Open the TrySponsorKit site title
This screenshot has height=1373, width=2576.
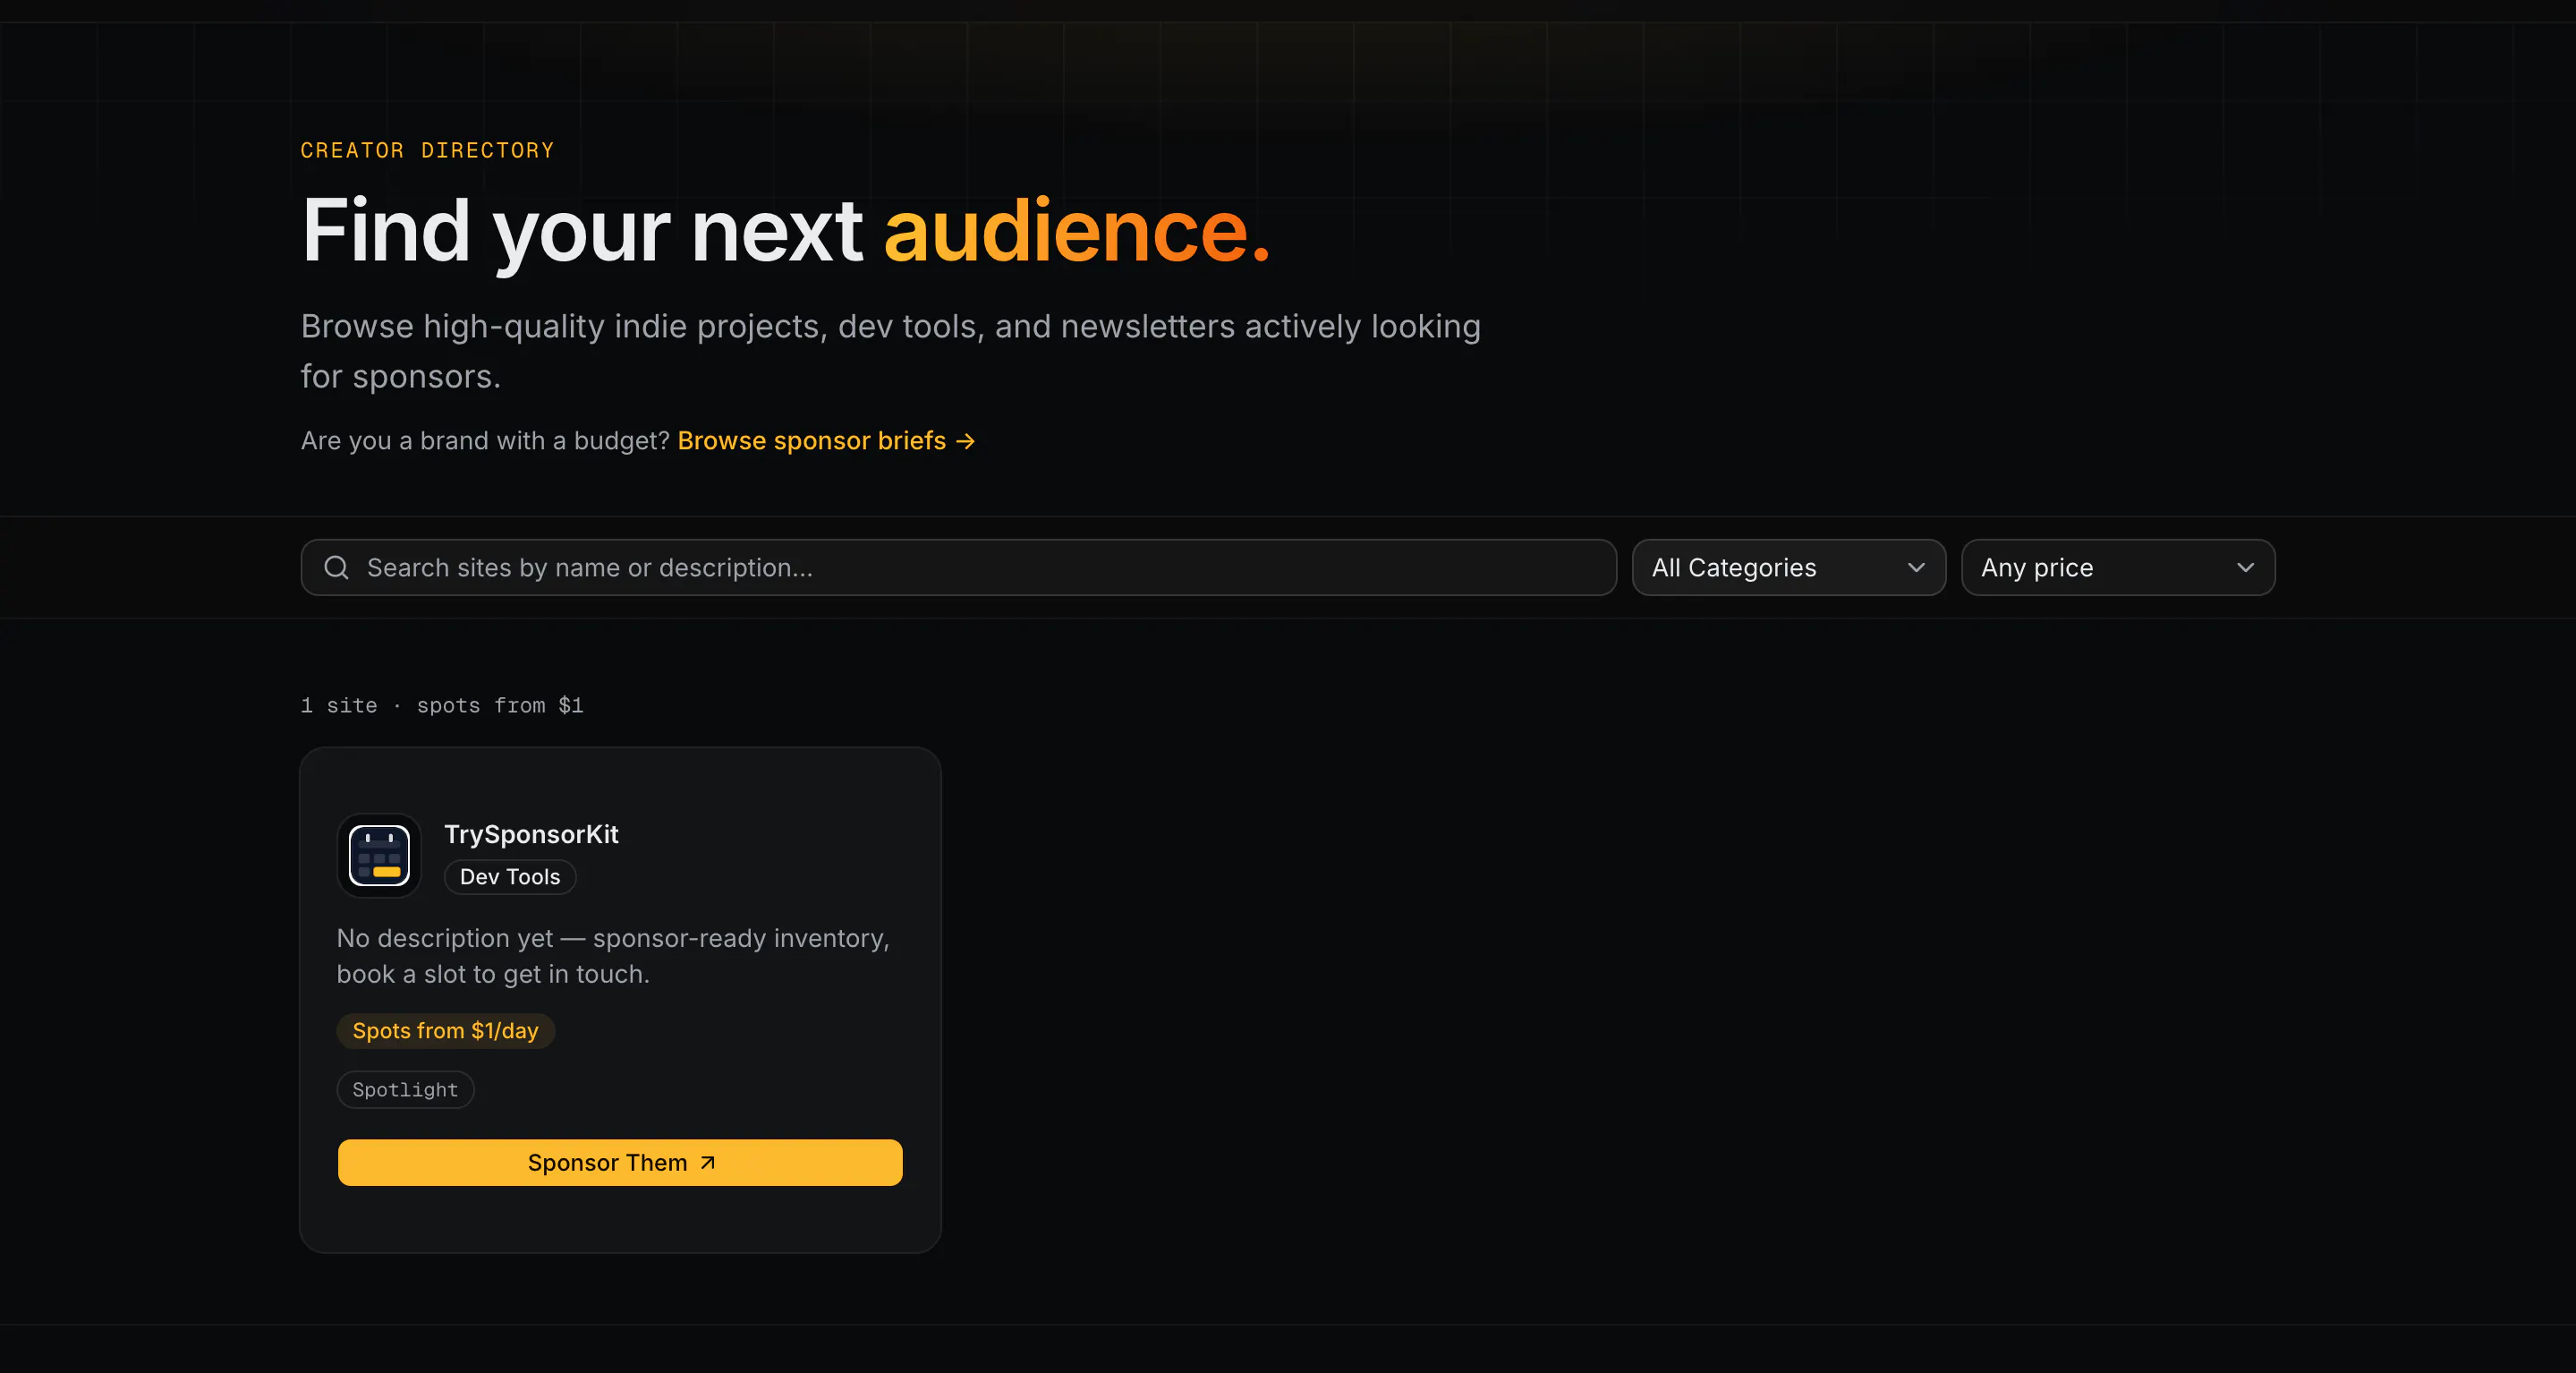[x=531, y=834]
